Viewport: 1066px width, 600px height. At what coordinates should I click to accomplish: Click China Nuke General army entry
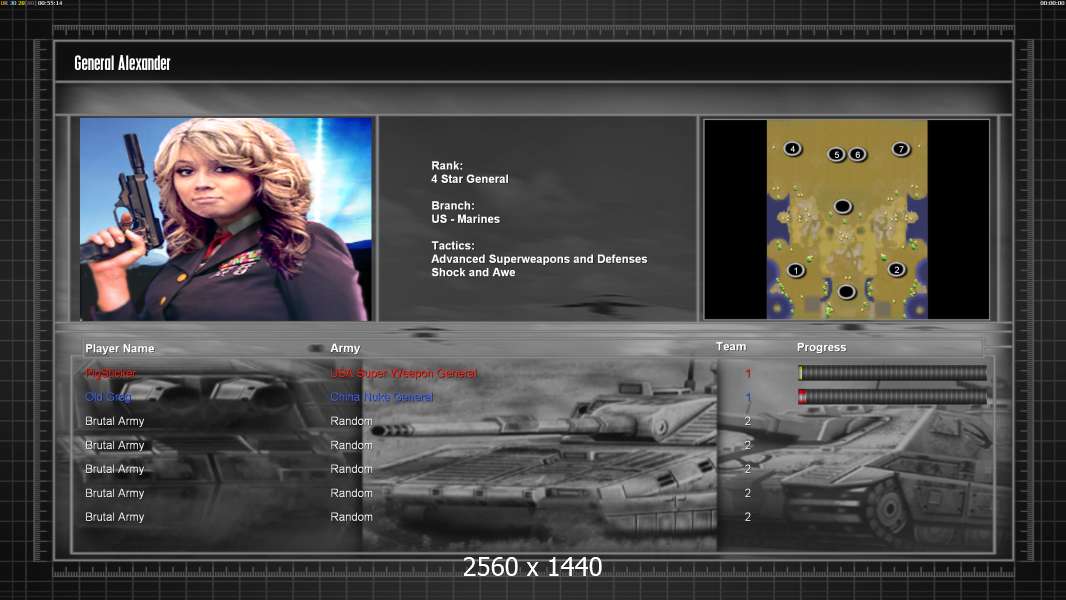tap(381, 397)
